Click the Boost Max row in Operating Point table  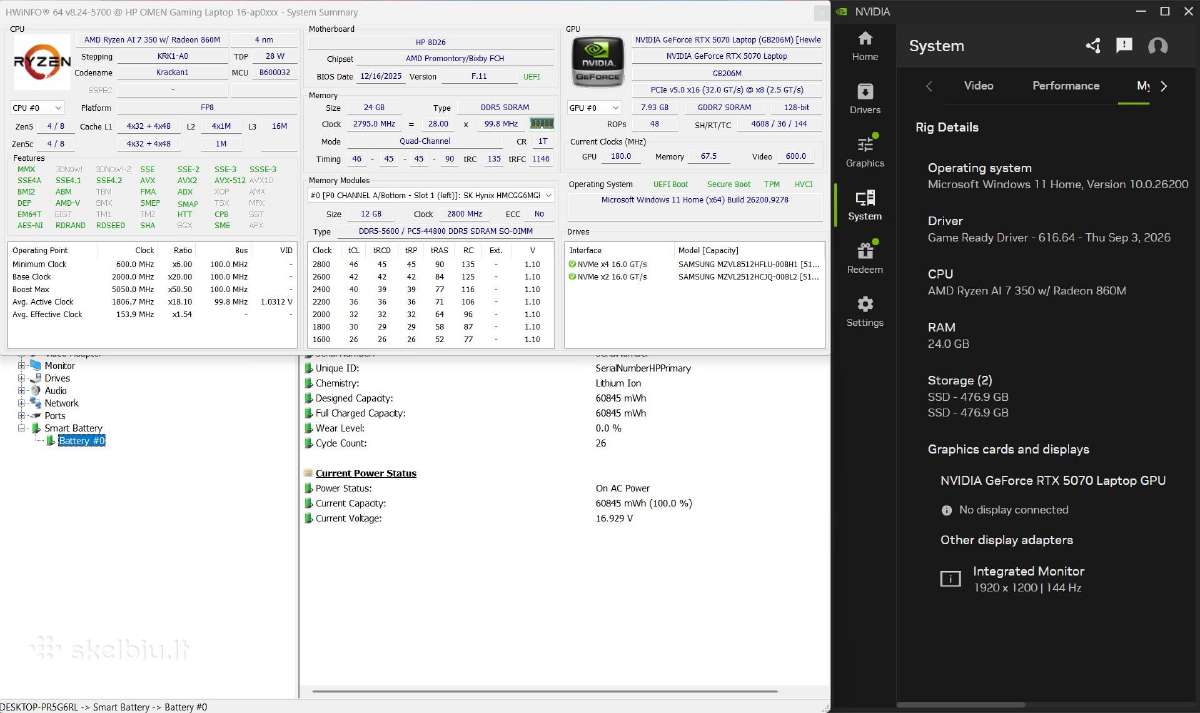154,289
